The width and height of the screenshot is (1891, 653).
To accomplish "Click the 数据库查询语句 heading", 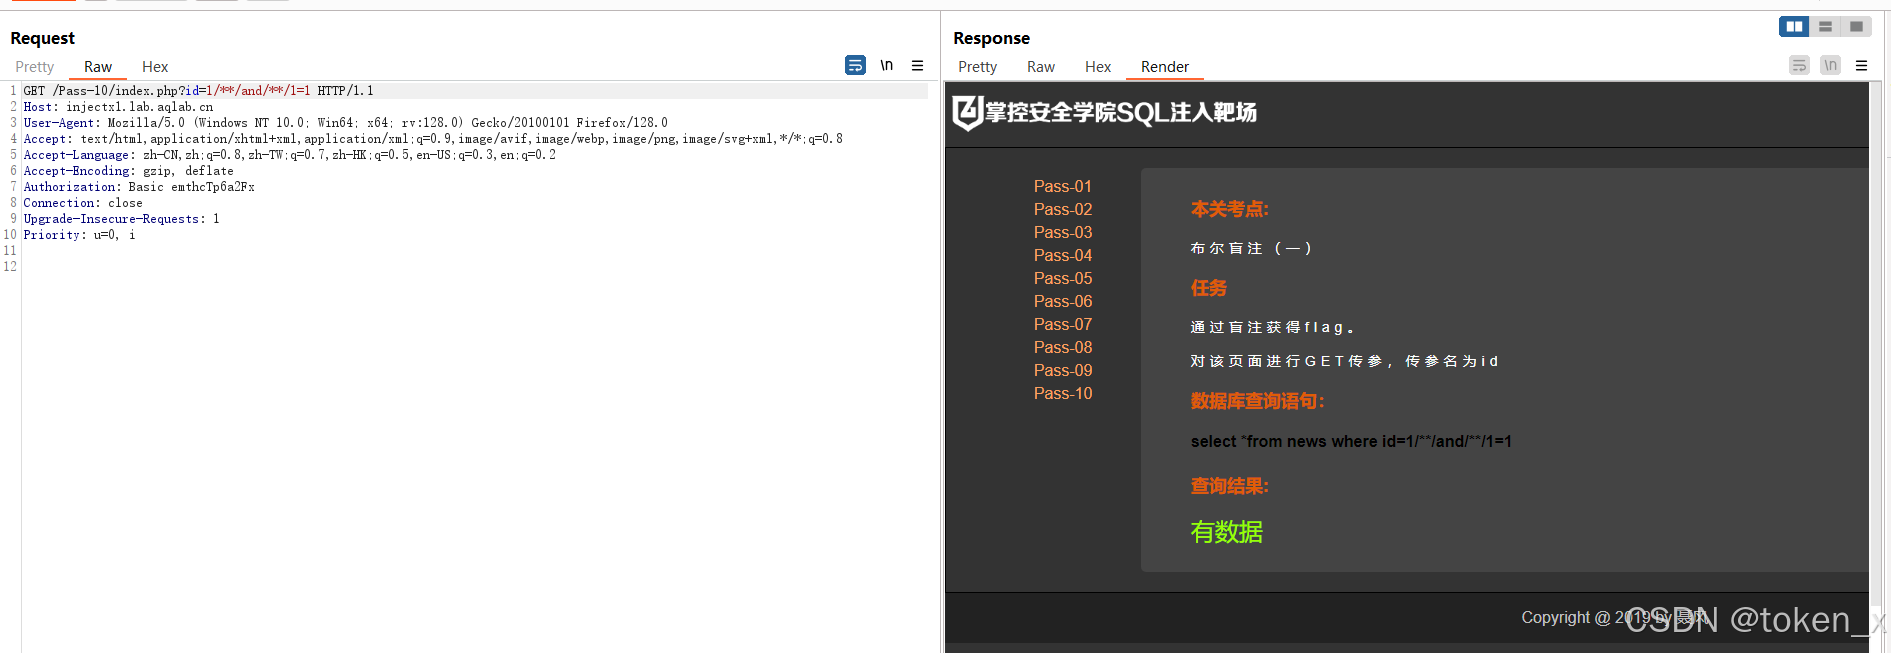I will [x=1257, y=401].
